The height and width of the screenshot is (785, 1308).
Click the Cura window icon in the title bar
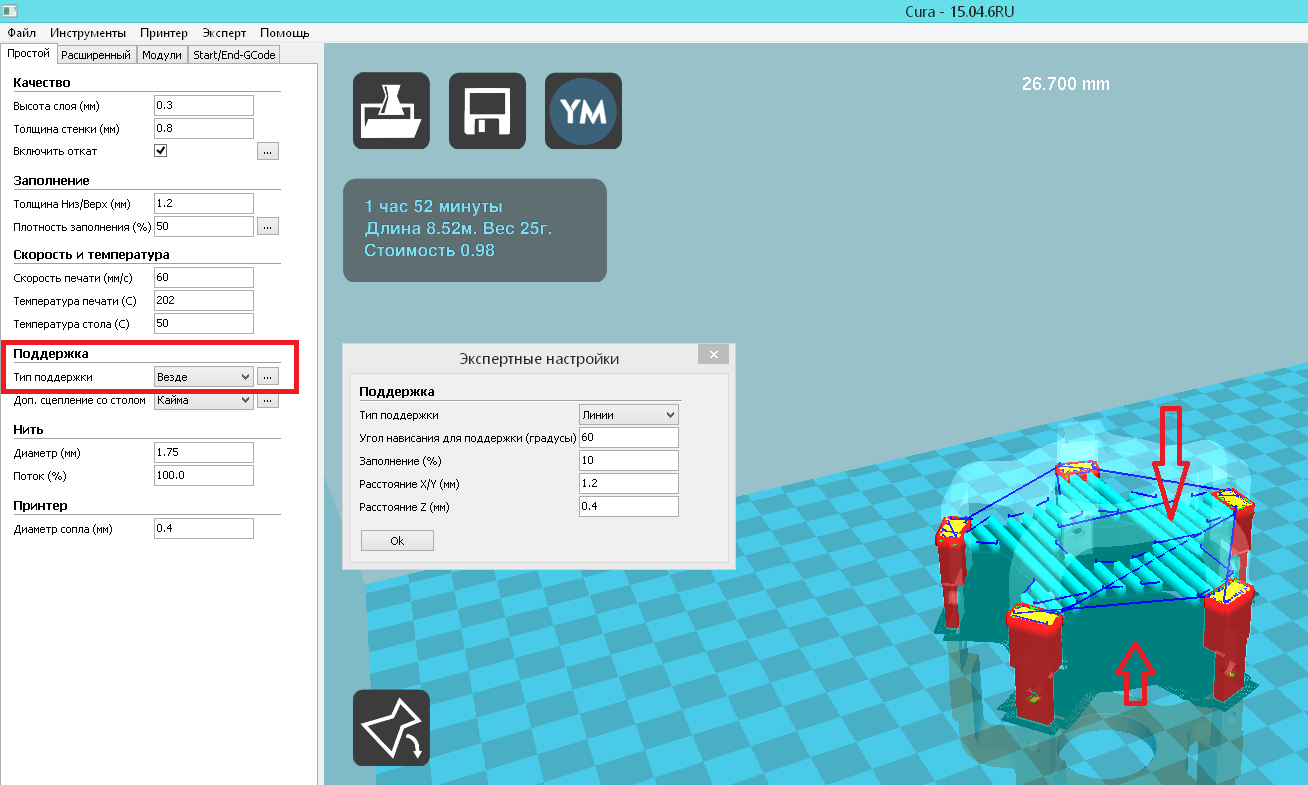pyautogui.click(x=10, y=11)
